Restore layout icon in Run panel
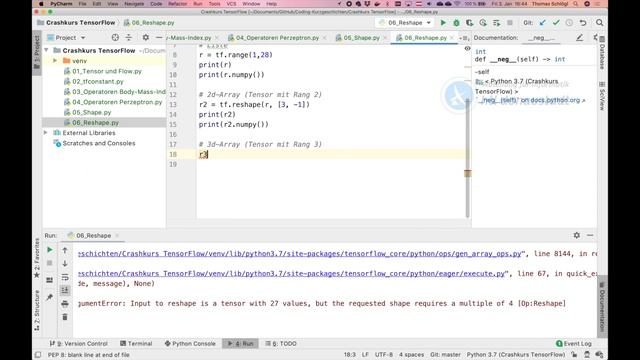640x360 pixels. click(50, 280)
